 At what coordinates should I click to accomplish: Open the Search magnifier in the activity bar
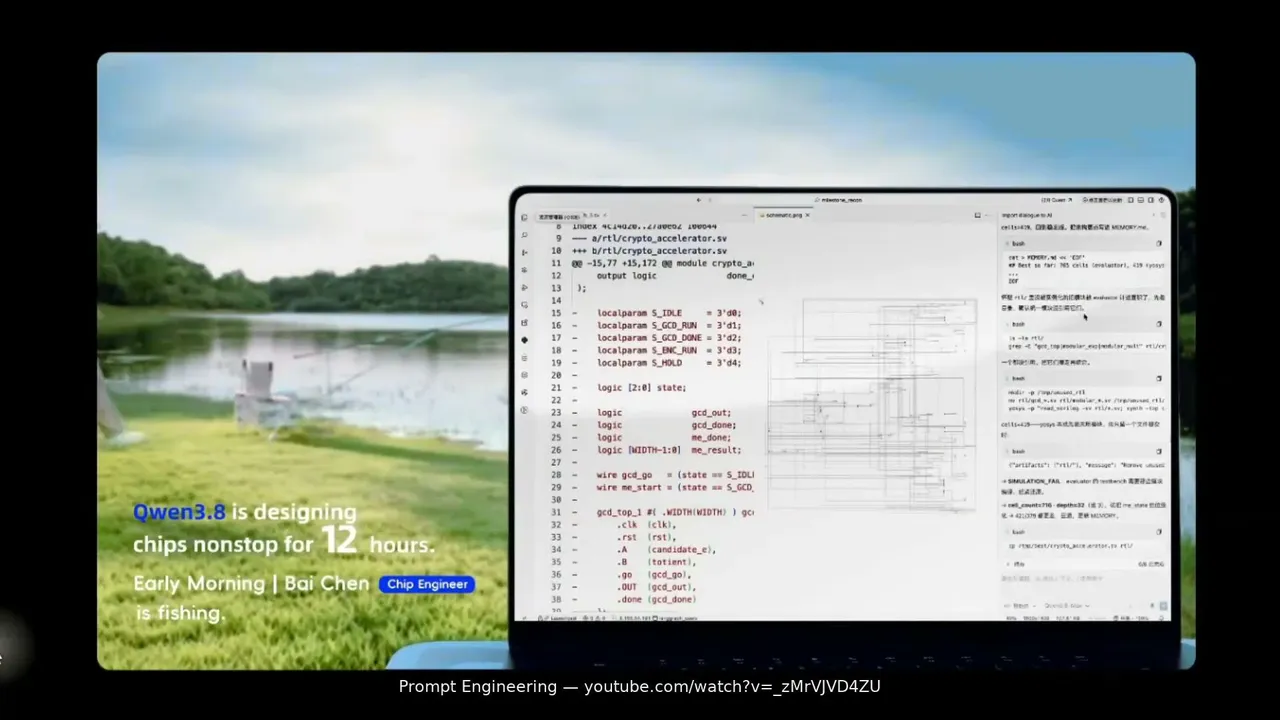pos(524,235)
